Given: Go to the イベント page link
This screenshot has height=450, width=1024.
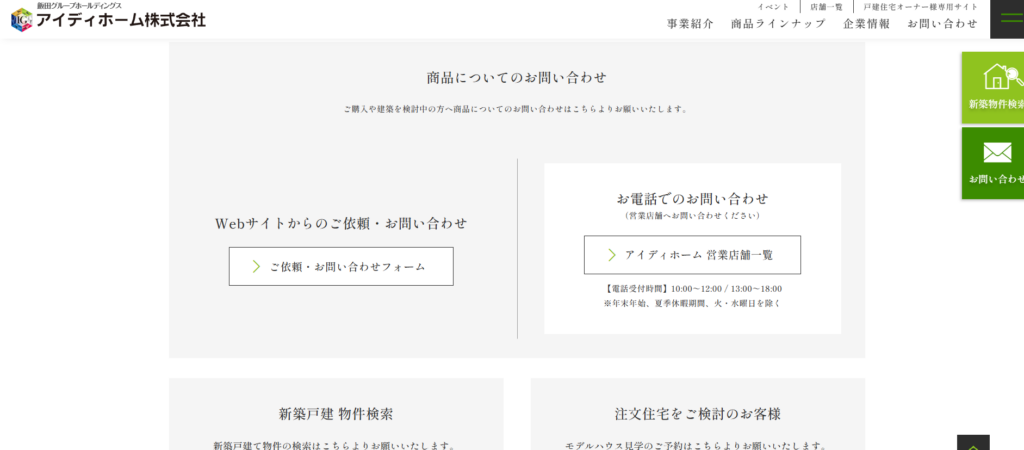Looking at the screenshot, I should 773,7.
